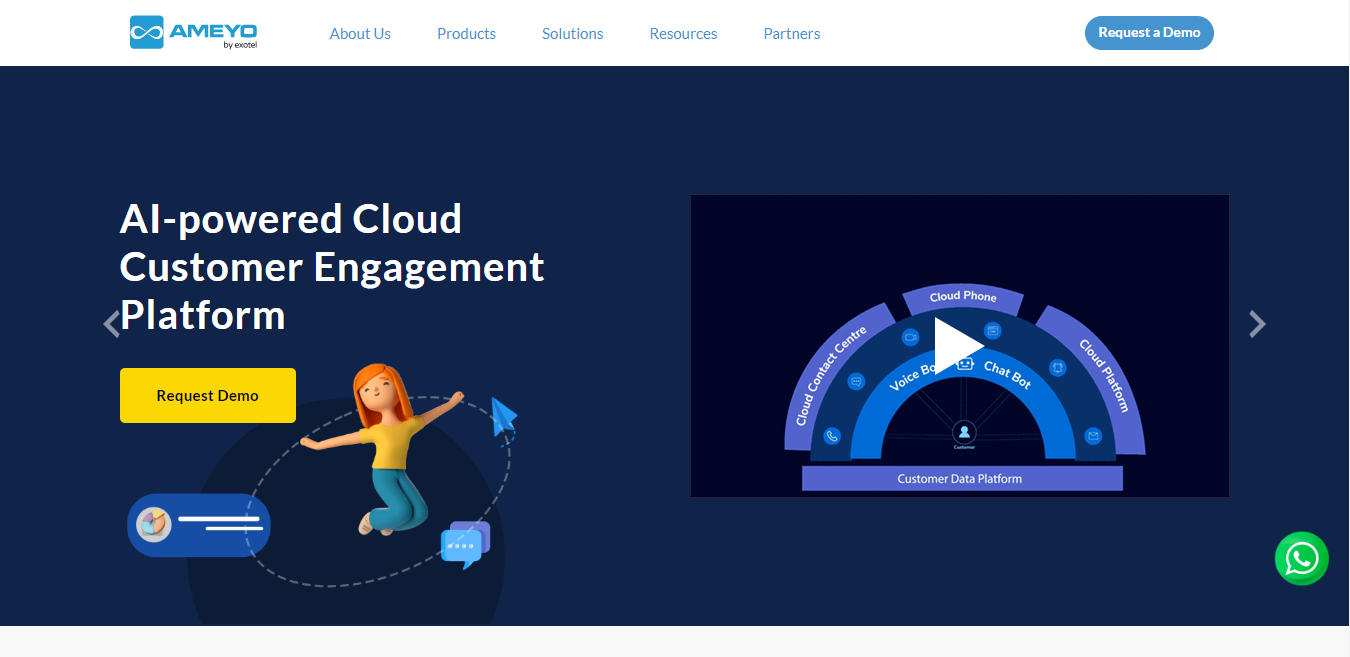Click the "Cloud Contact Centre" arc label

830,376
